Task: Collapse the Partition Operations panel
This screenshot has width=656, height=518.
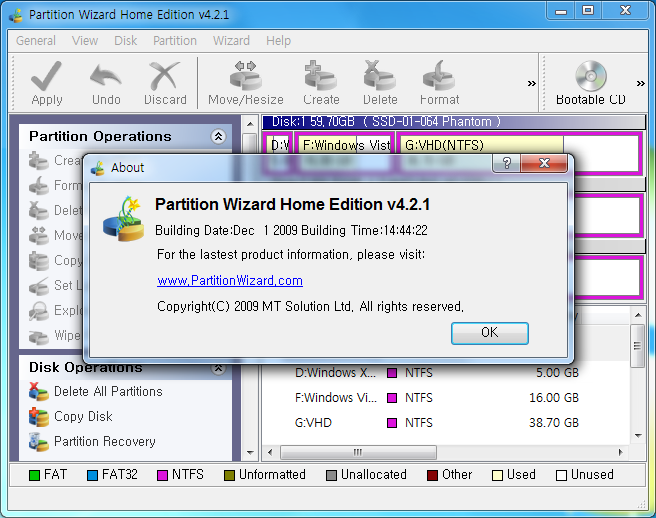Action: (218, 136)
